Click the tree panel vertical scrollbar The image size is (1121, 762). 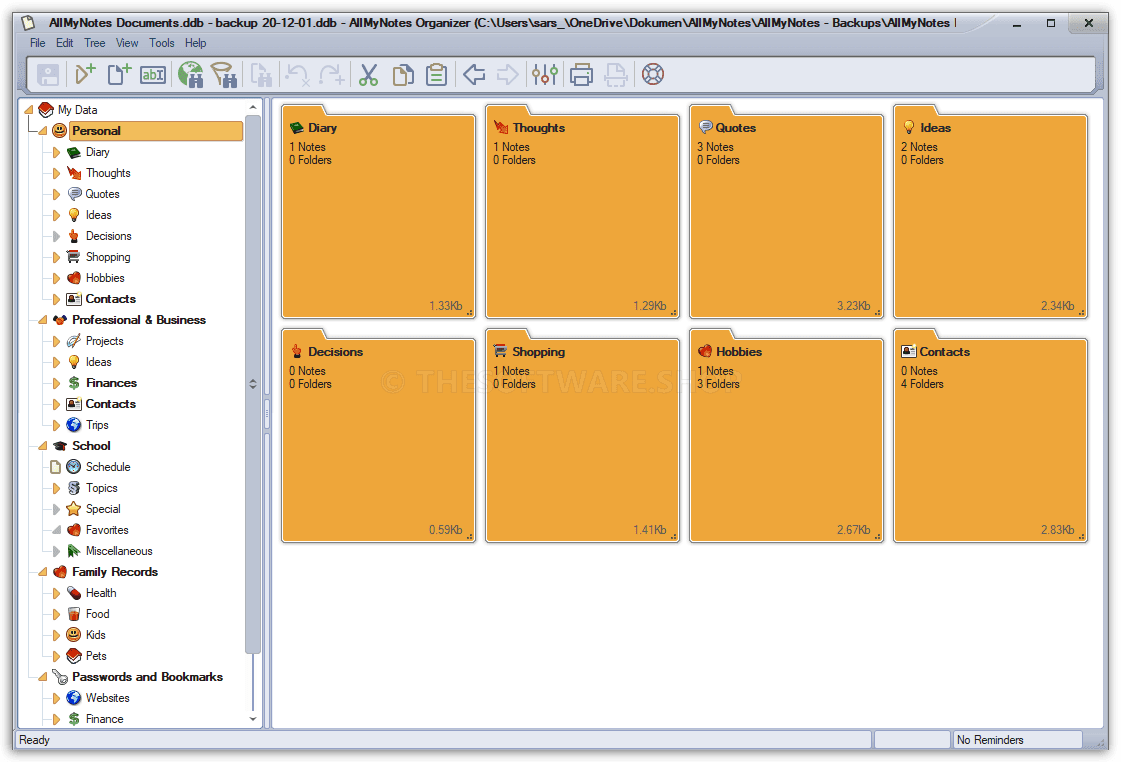252,384
